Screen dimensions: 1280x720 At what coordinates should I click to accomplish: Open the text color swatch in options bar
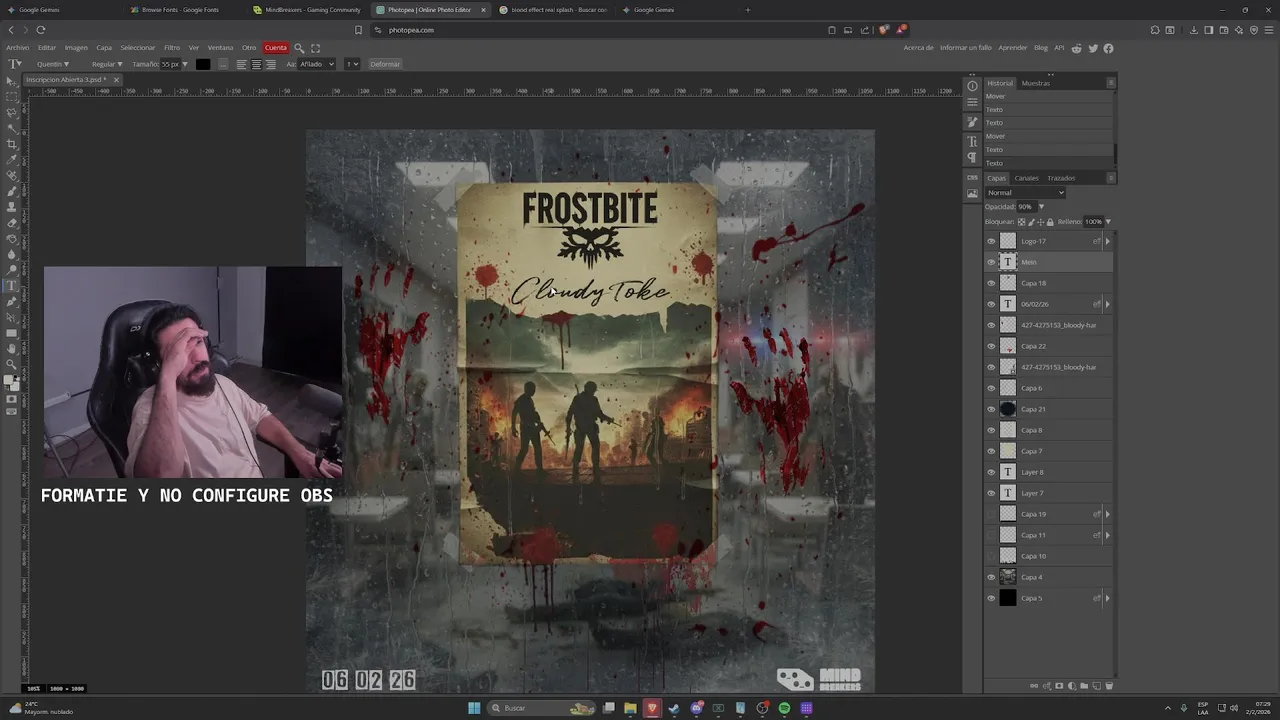tap(203, 64)
